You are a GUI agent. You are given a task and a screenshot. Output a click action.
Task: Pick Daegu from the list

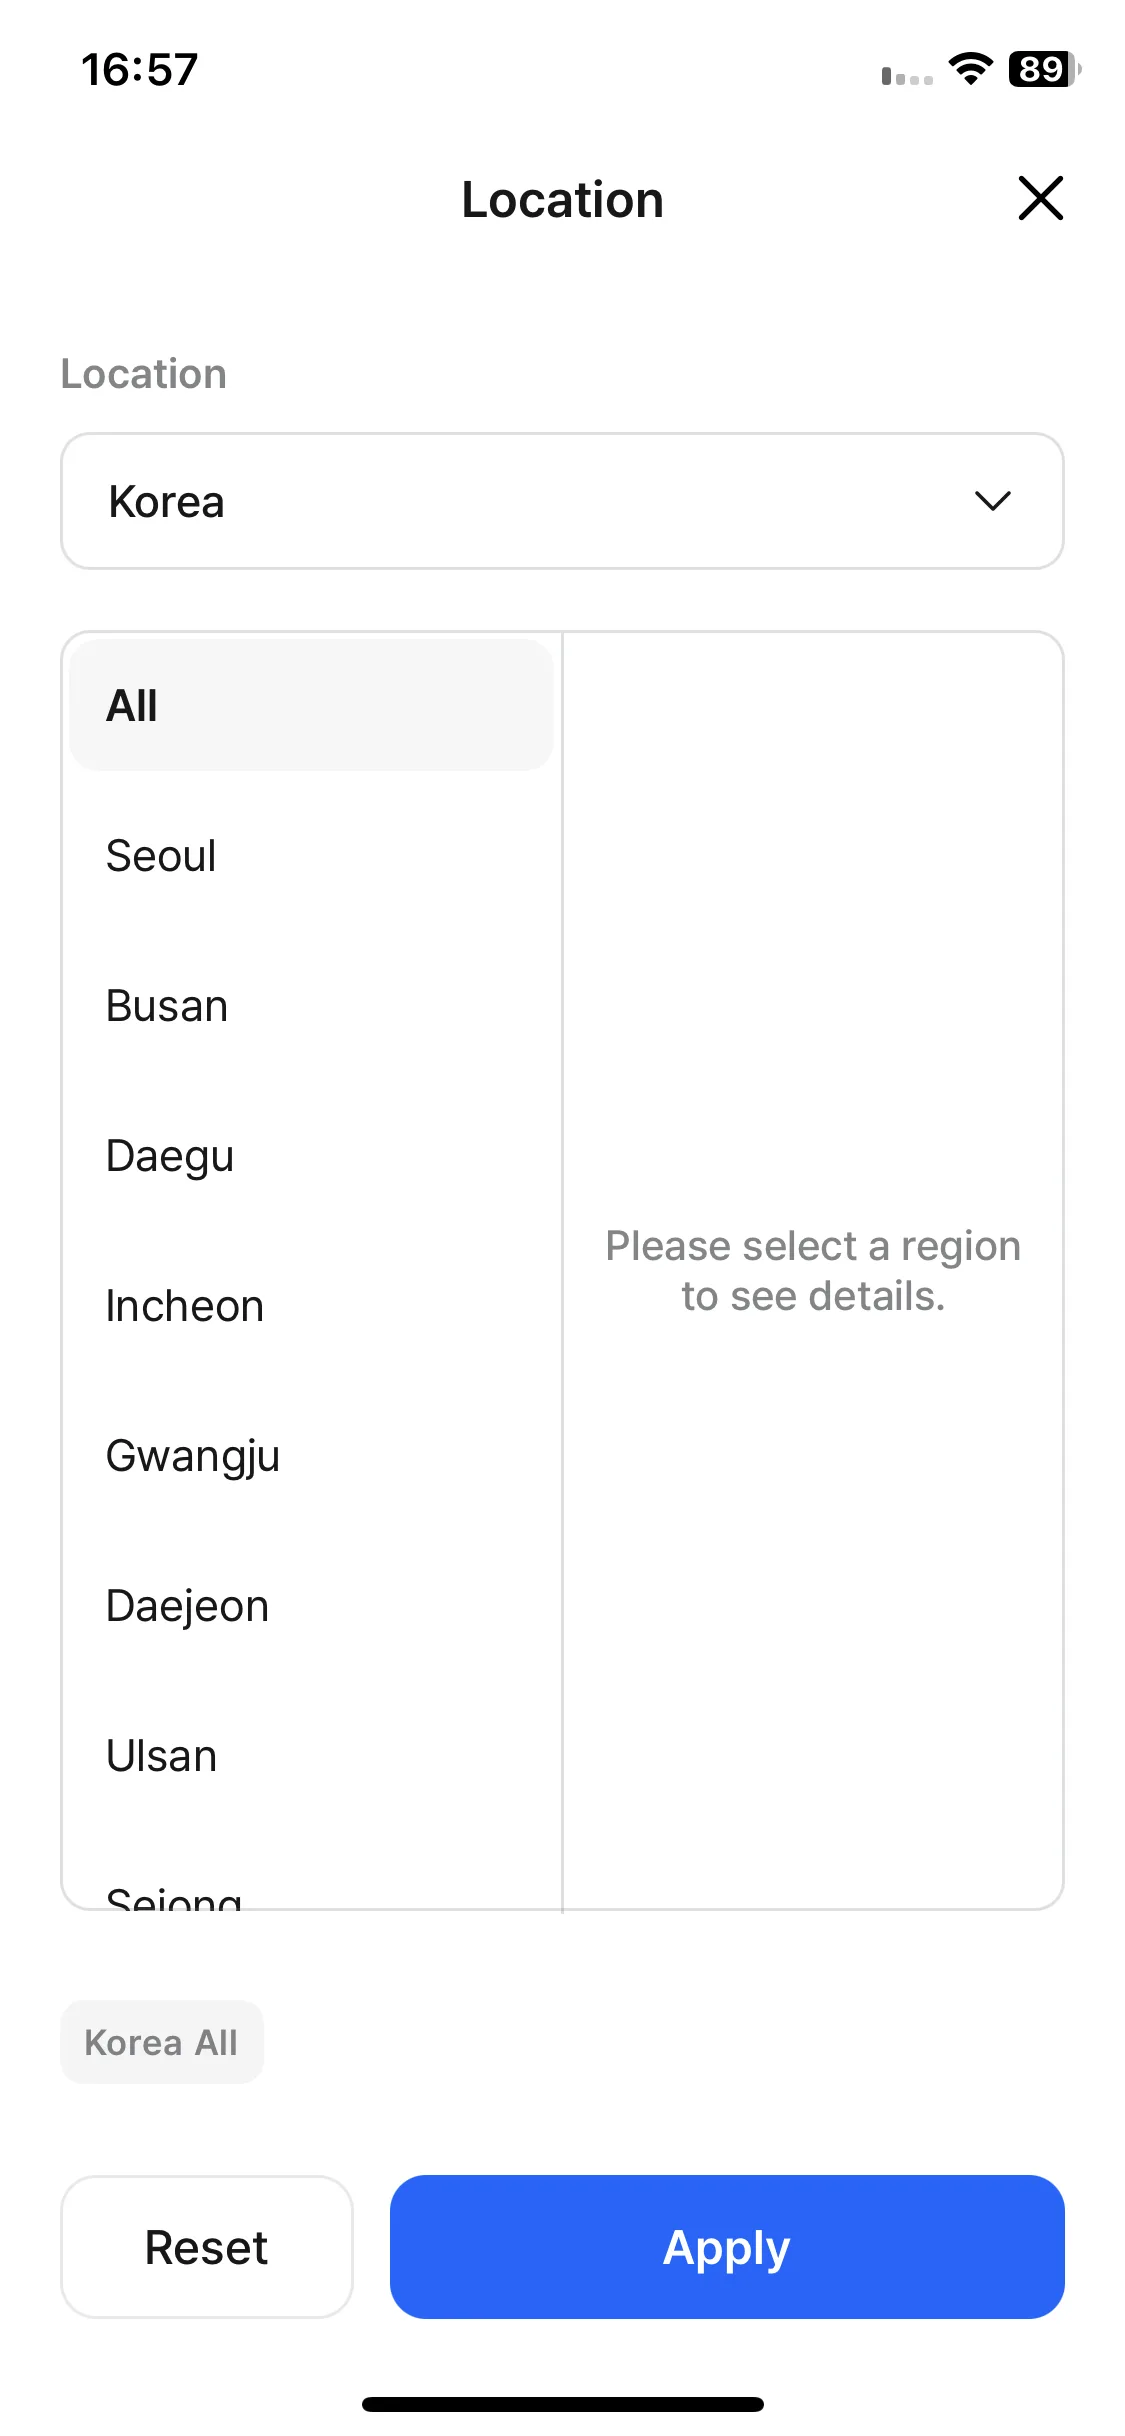tap(311, 1156)
